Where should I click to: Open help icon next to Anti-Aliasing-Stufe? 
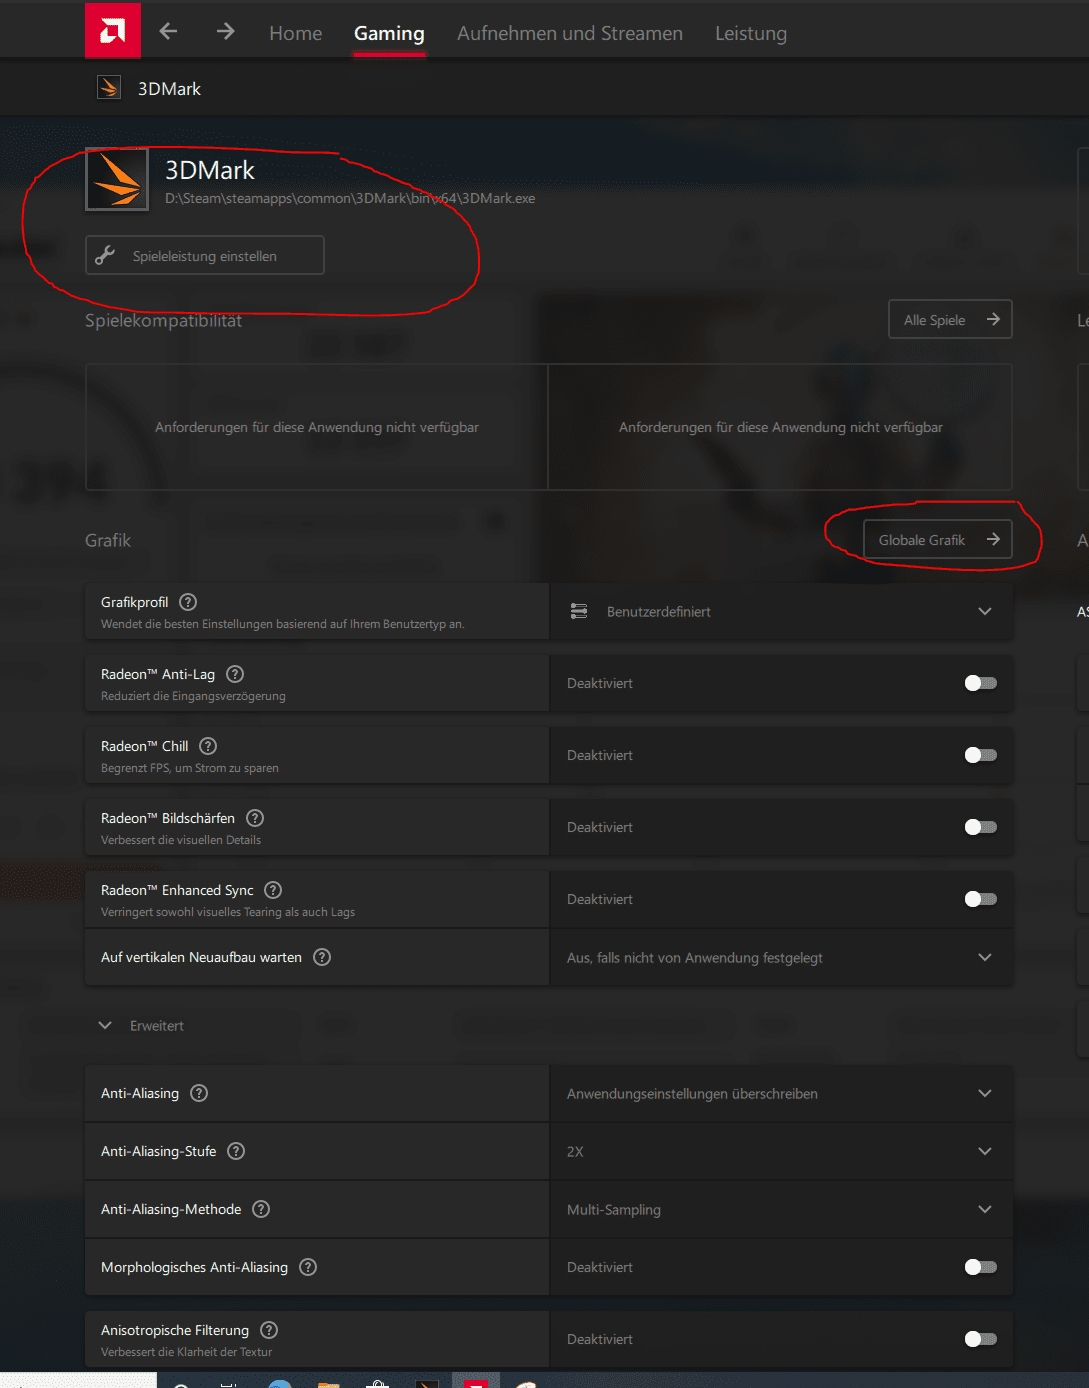(x=236, y=1151)
